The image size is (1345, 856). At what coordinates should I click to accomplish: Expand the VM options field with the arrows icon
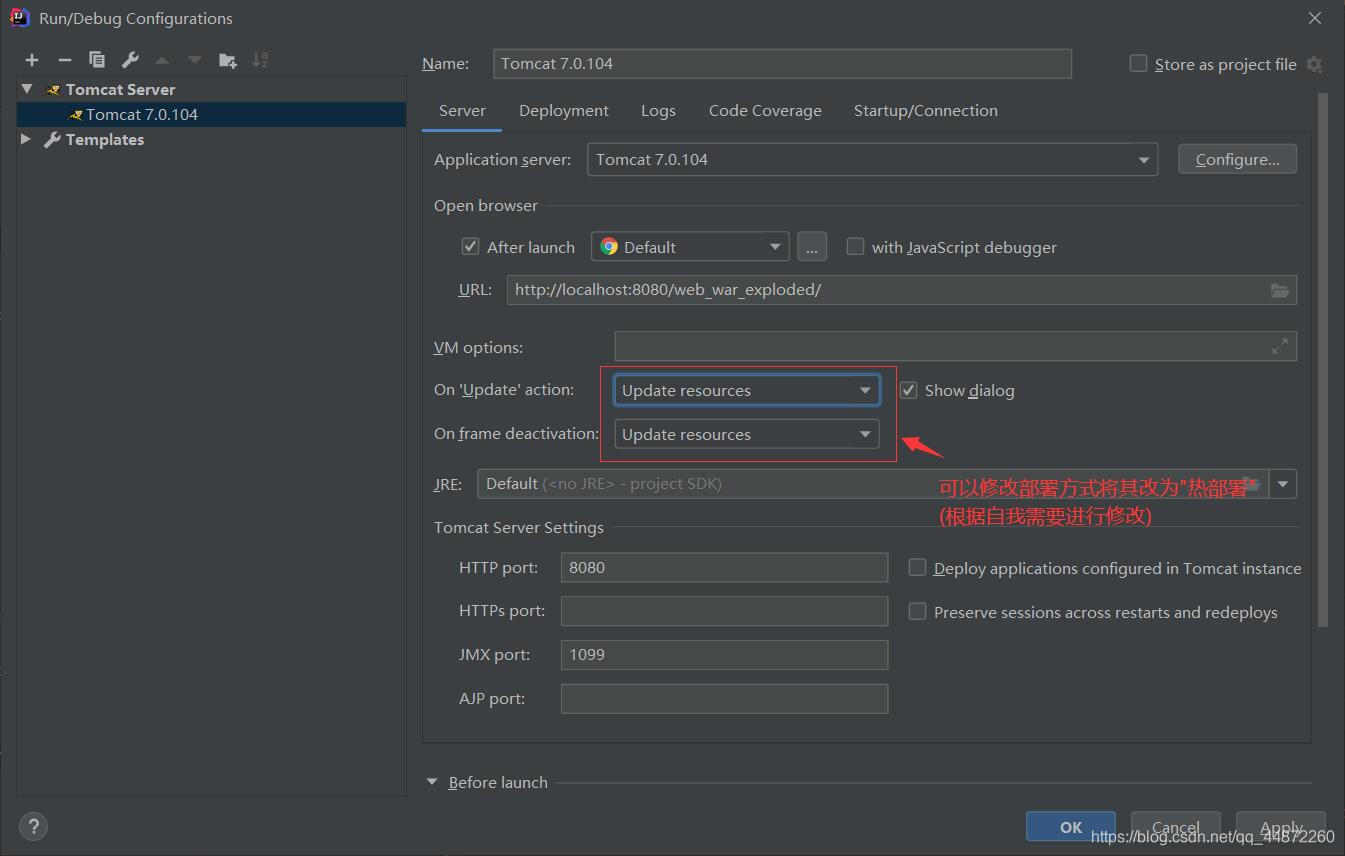click(x=1280, y=346)
